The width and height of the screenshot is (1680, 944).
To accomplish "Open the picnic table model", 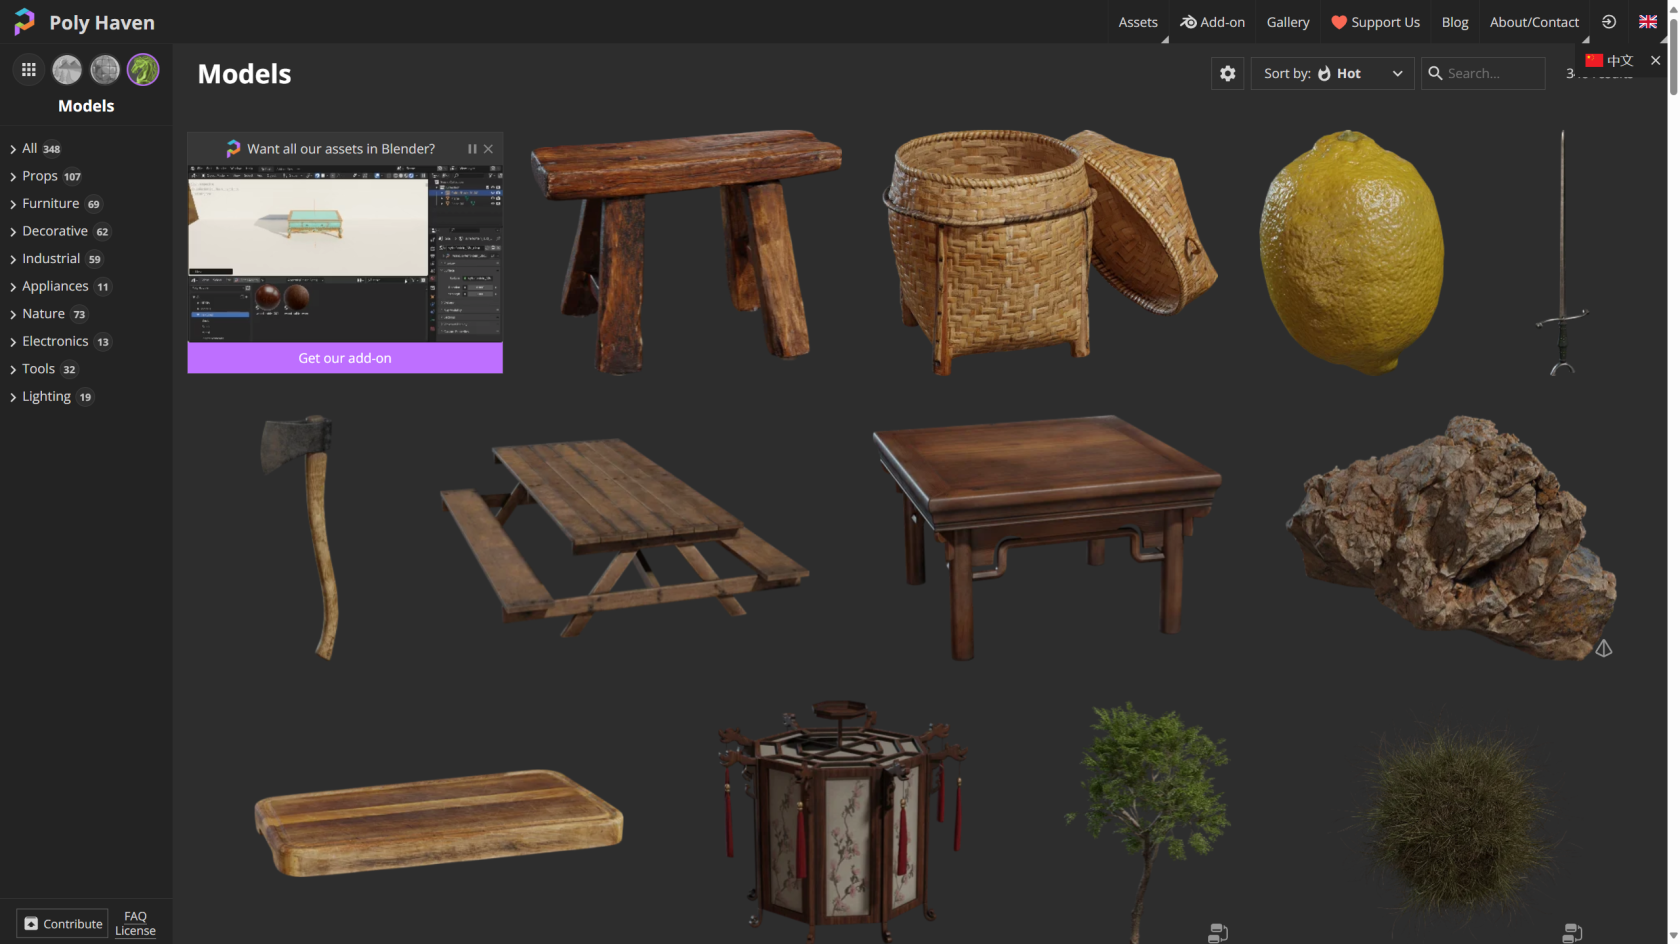I will tap(625, 537).
